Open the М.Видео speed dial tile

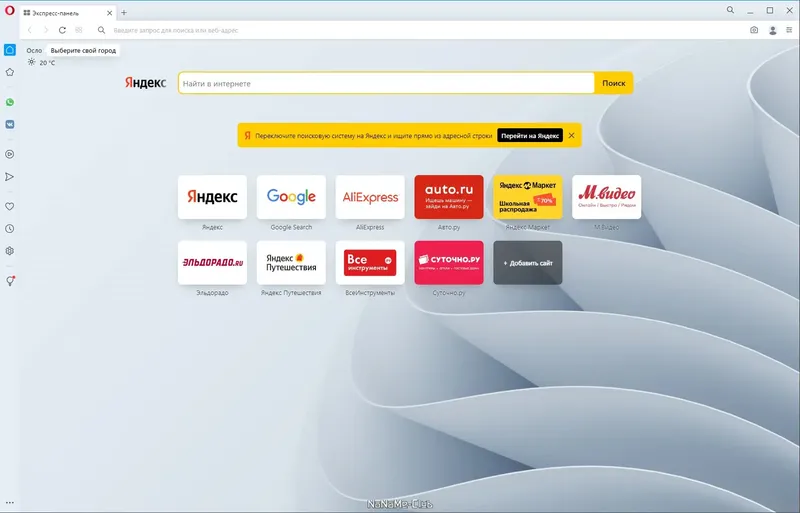pos(607,197)
